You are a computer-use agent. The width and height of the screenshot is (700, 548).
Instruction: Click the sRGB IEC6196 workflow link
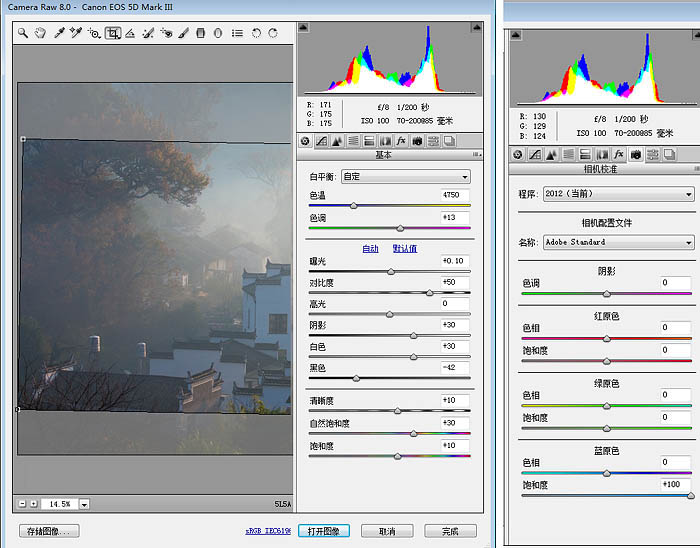(267, 531)
